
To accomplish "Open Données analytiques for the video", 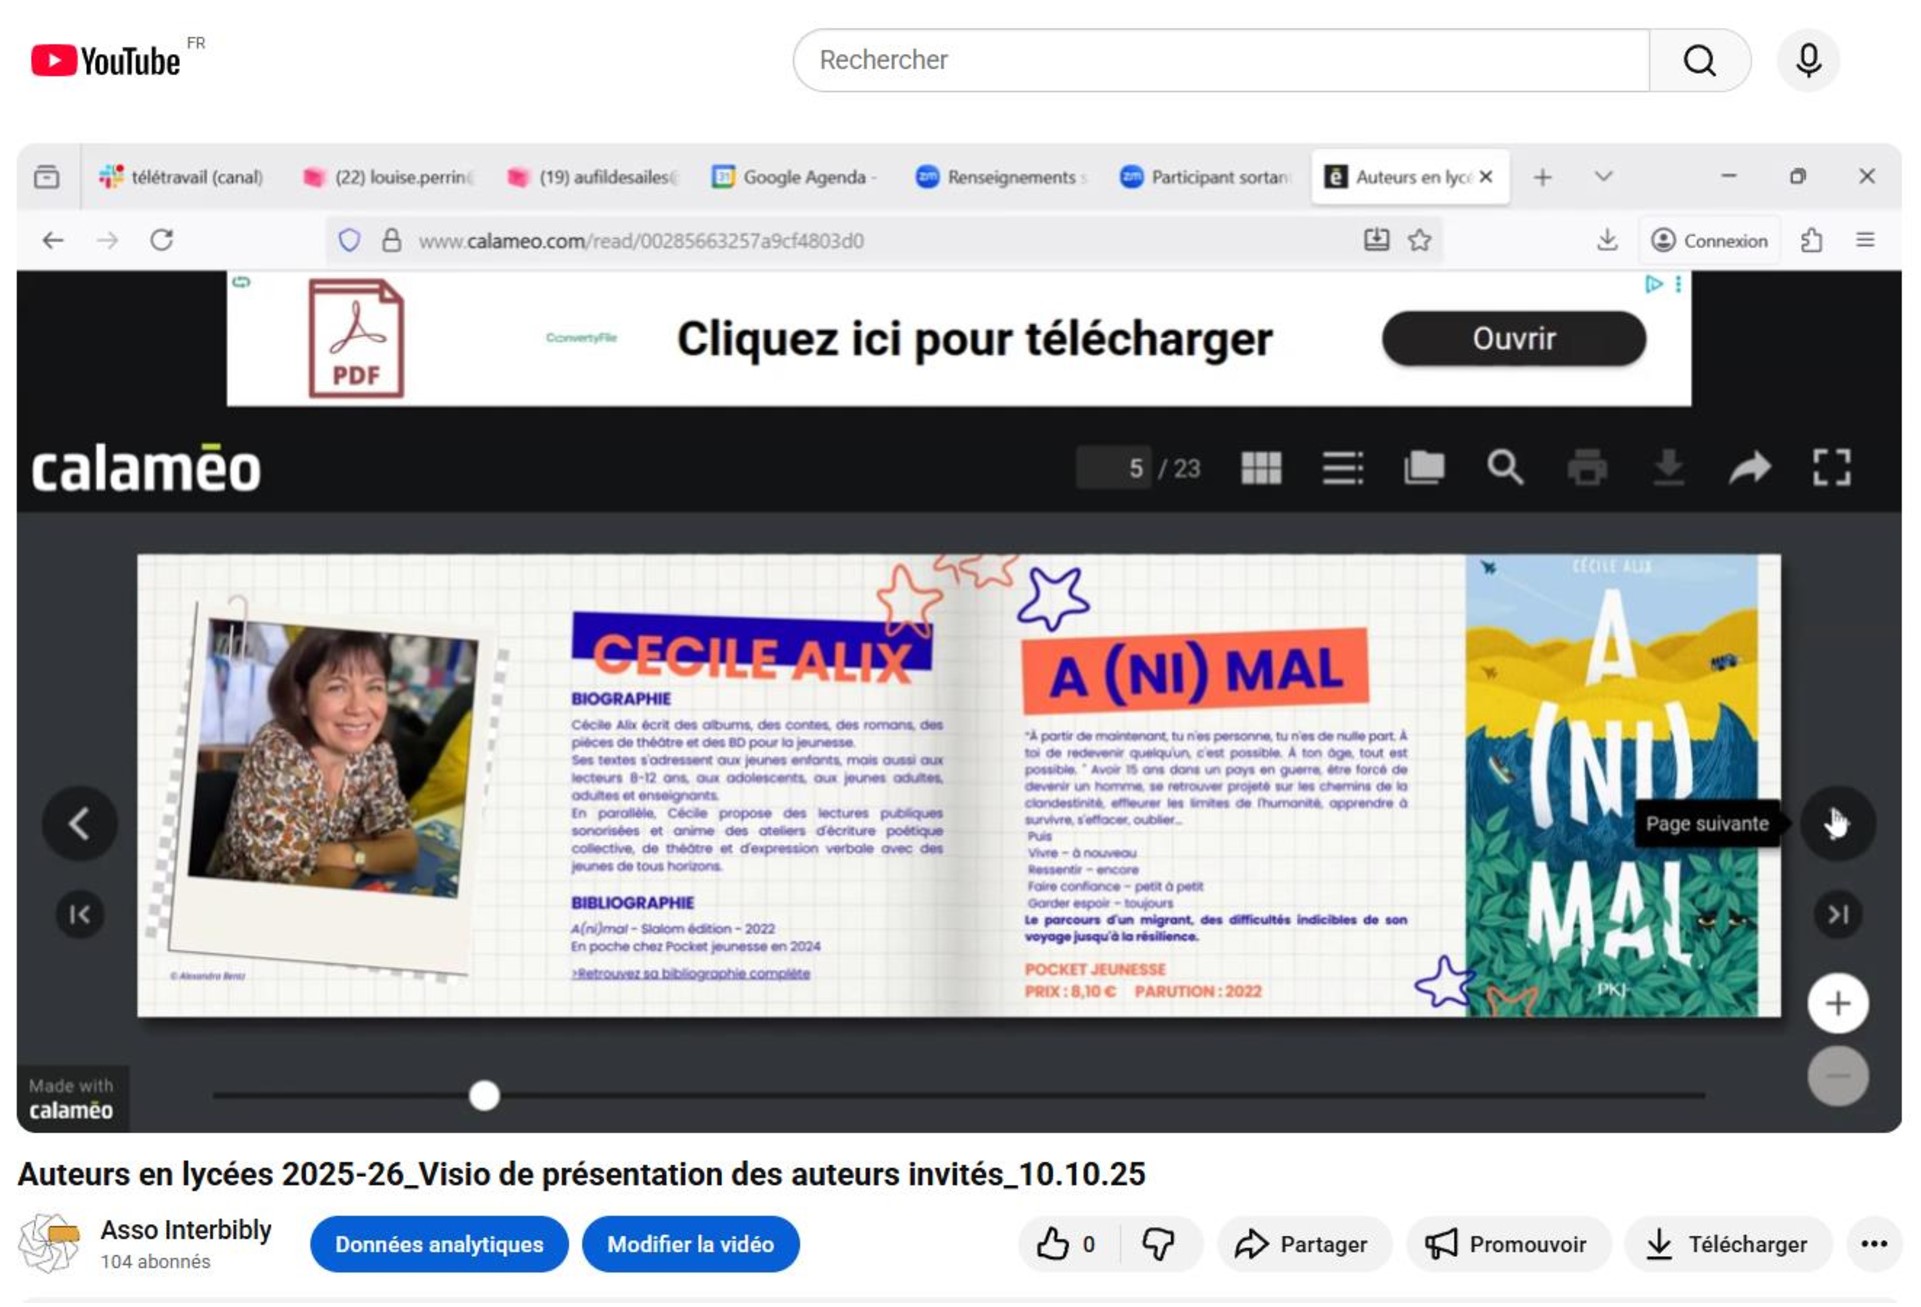I will tap(438, 1244).
